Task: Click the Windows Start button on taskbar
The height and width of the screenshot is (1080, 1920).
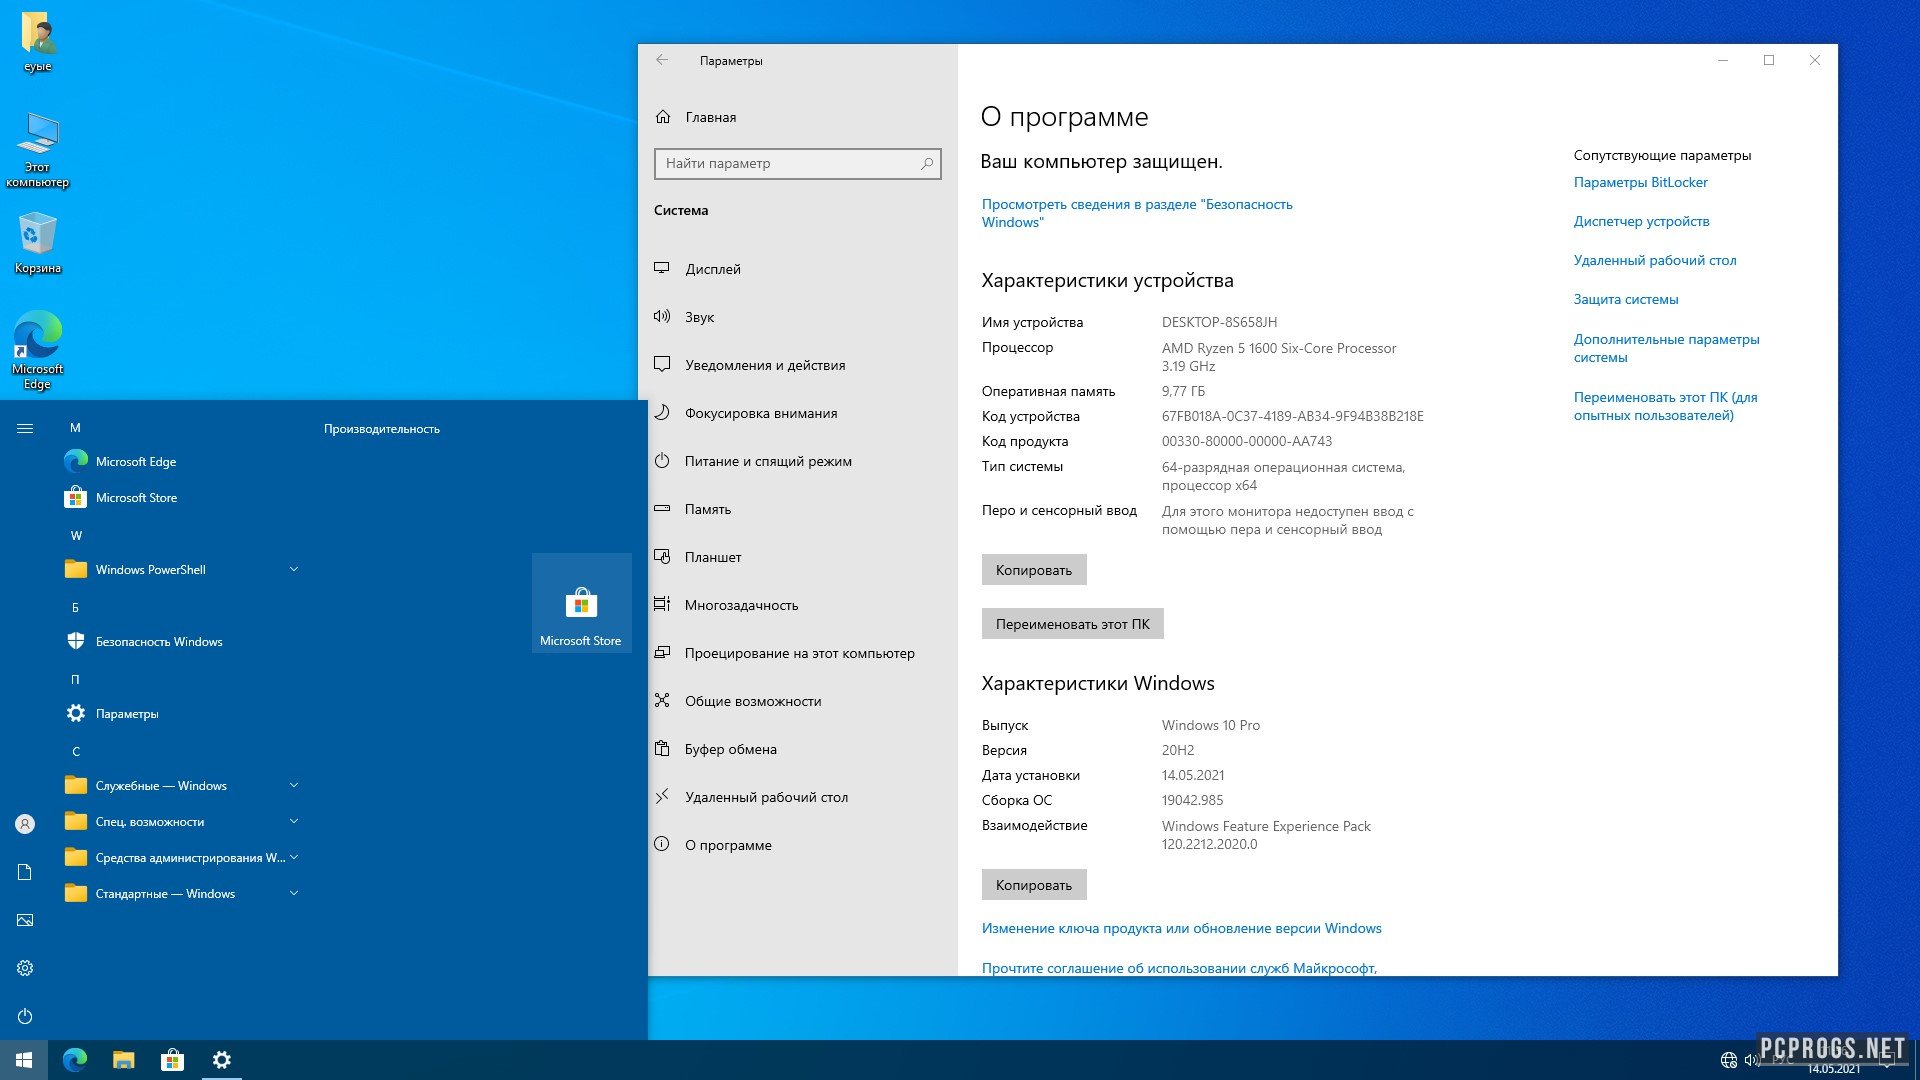Action: tap(24, 1060)
